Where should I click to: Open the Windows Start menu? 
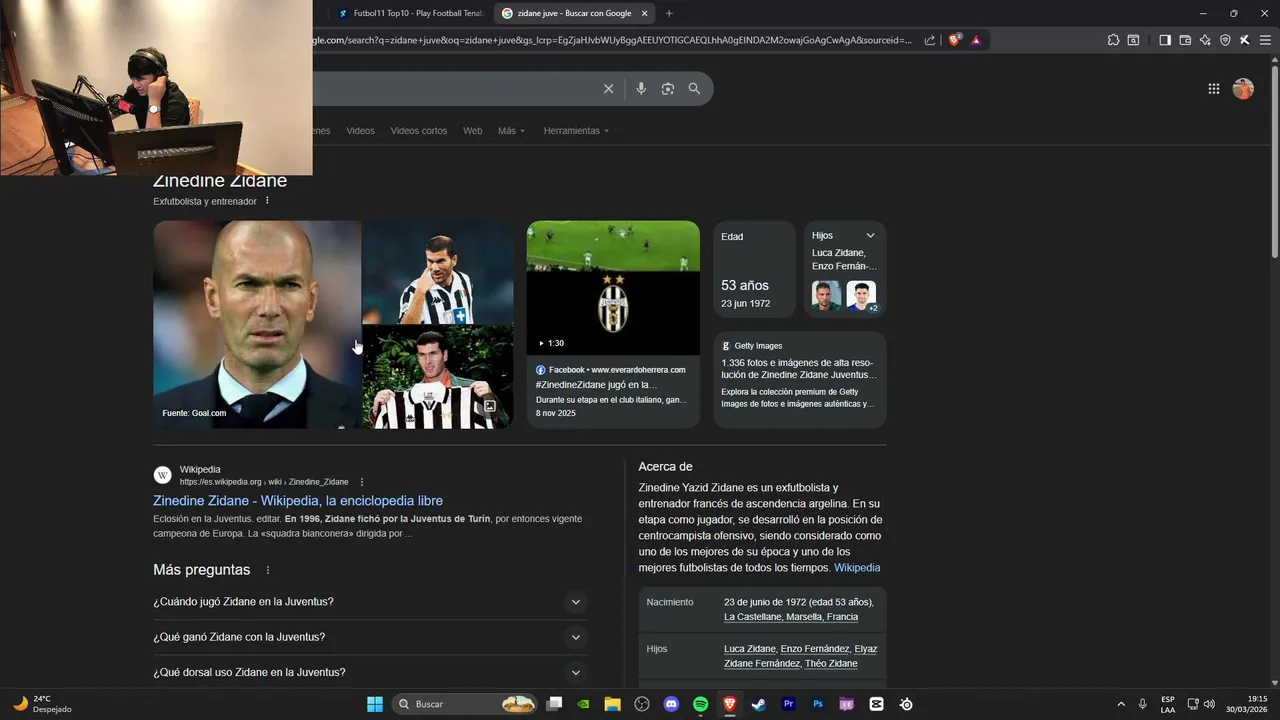(375, 704)
